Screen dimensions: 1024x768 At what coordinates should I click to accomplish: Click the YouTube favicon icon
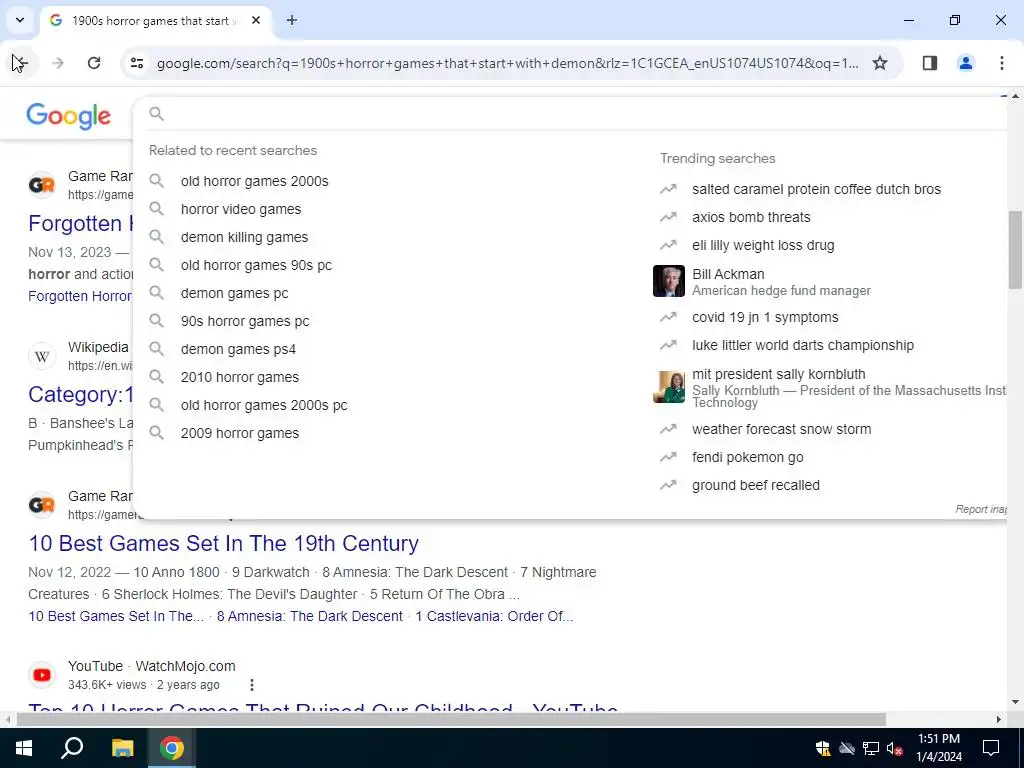[x=42, y=675]
